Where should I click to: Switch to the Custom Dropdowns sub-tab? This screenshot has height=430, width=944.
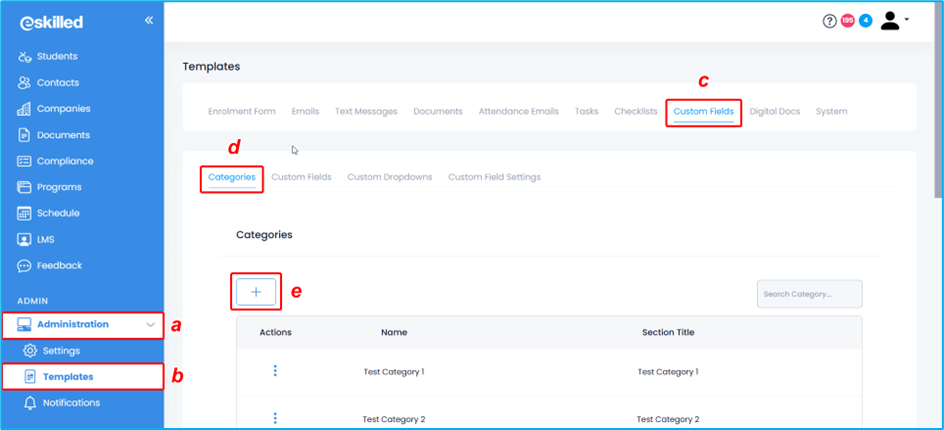pos(389,177)
